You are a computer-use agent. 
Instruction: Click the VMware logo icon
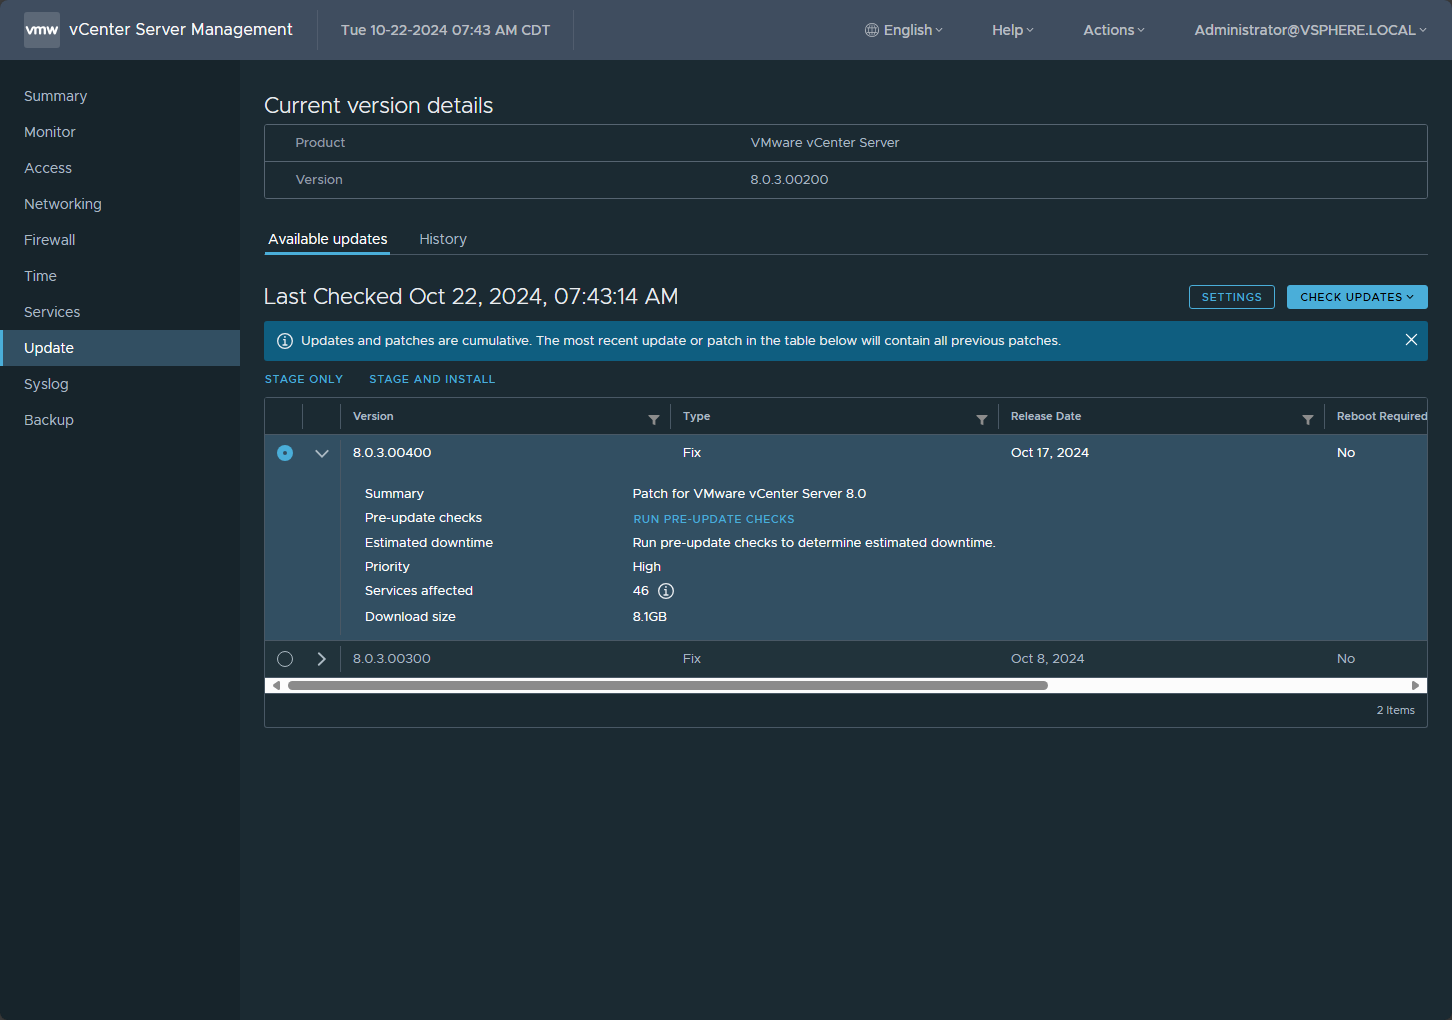coord(42,30)
